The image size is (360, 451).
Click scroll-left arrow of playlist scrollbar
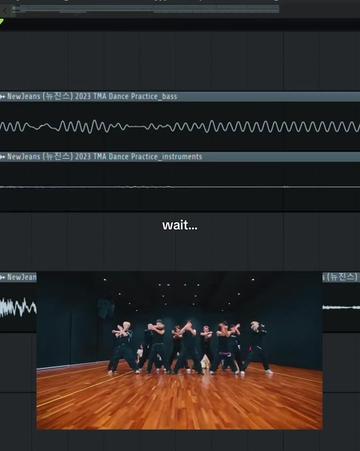[5, 11]
